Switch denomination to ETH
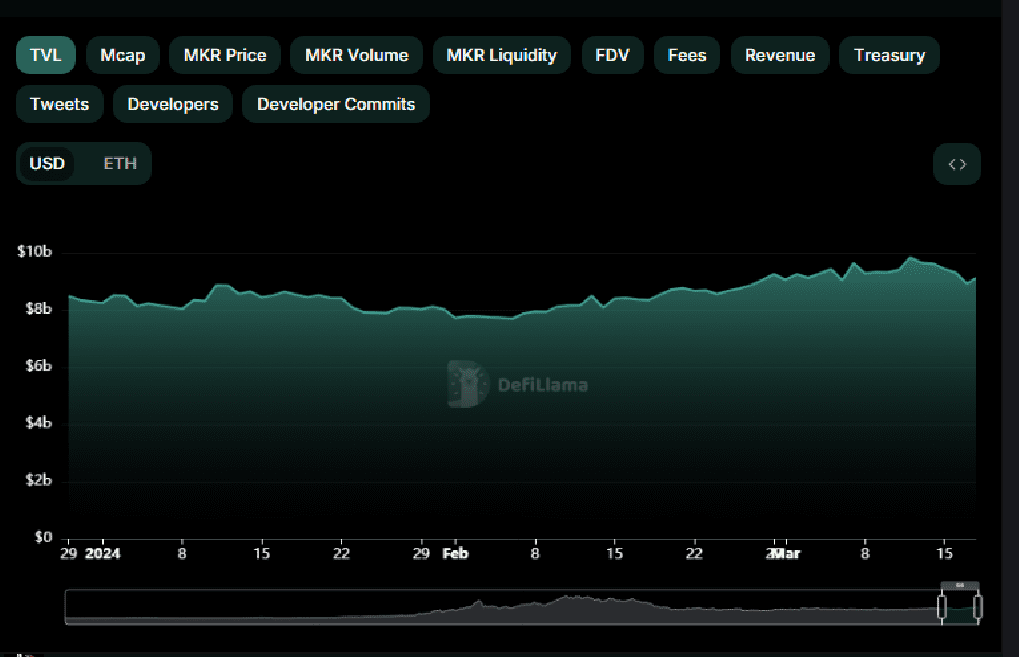Viewport: 1019px width, 657px height. (x=120, y=163)
